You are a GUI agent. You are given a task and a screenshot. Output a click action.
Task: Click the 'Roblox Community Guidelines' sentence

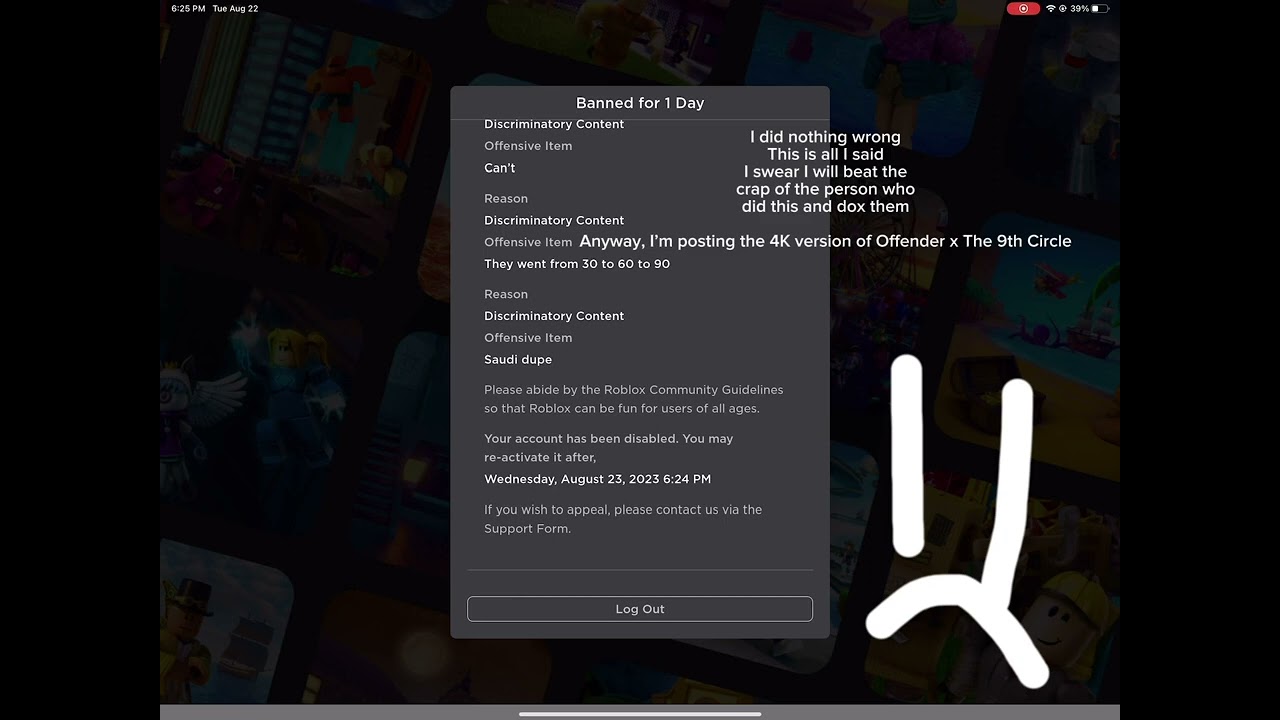click(x=634, y=399)
